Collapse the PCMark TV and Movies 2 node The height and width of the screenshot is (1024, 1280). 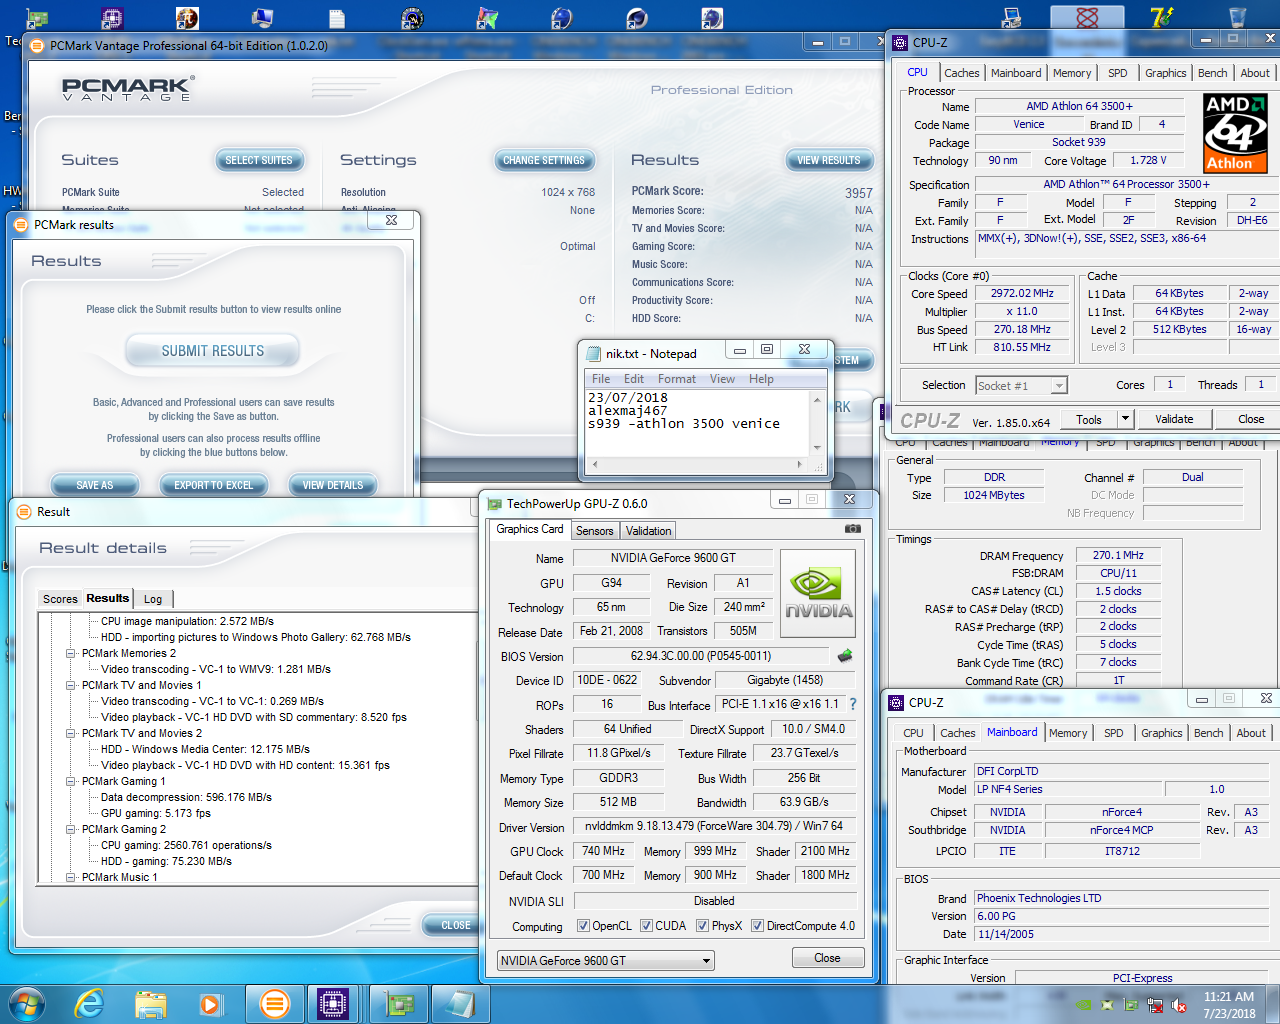click(x=71, y=733)
